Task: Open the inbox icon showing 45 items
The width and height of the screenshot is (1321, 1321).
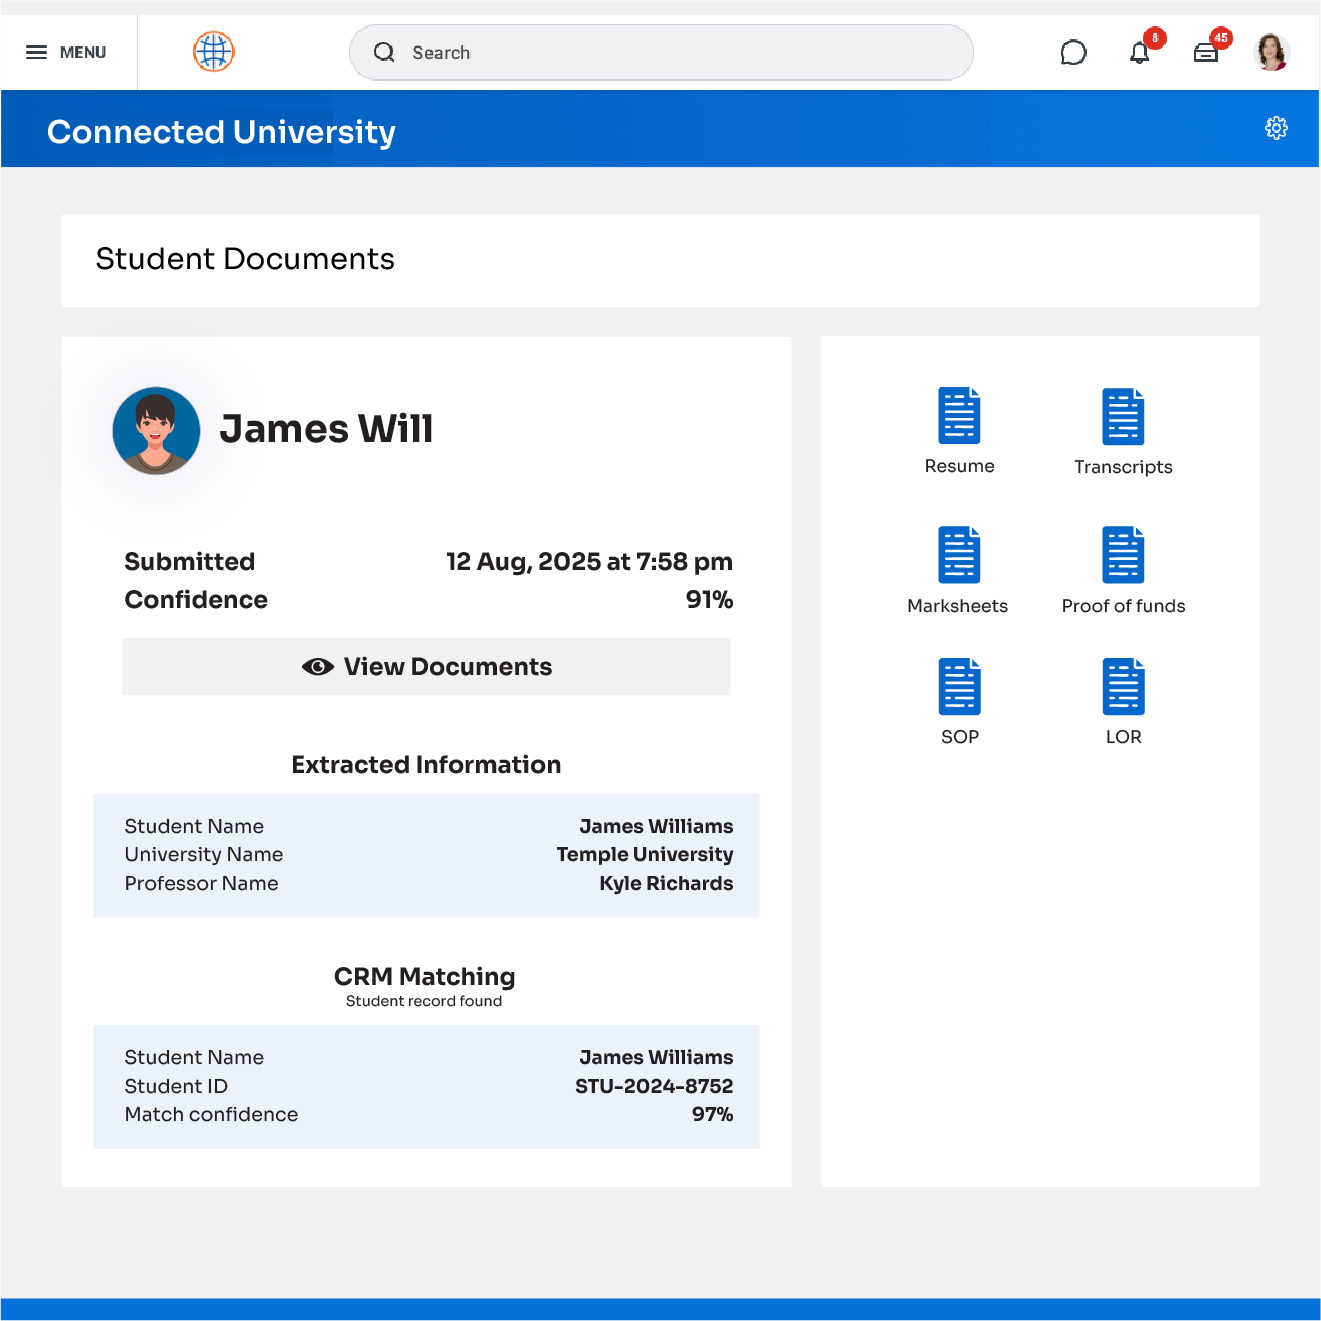Action: tap(1206, 52)
